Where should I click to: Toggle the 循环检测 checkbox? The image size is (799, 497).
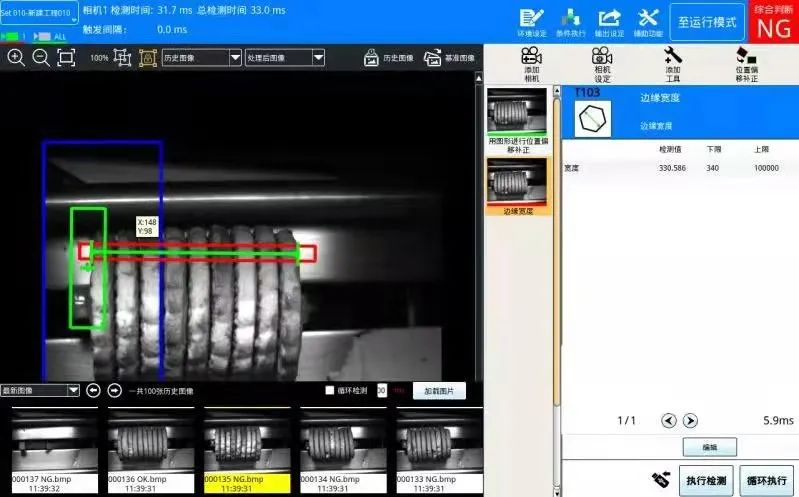tap(330, 390)
